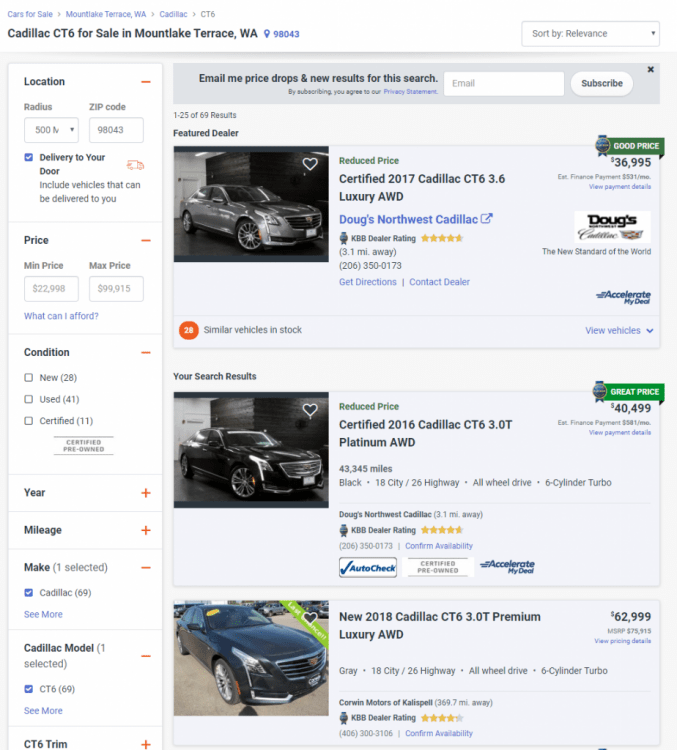Expand the Mileage filter section

click(146, 530)
